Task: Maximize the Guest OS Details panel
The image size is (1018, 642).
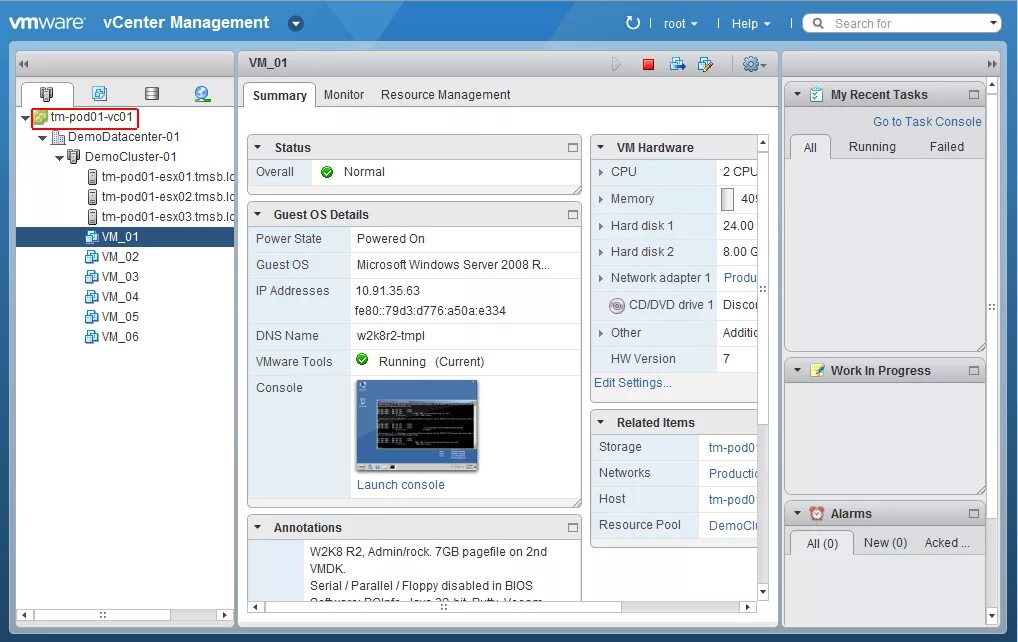Action: coord(573,214)
